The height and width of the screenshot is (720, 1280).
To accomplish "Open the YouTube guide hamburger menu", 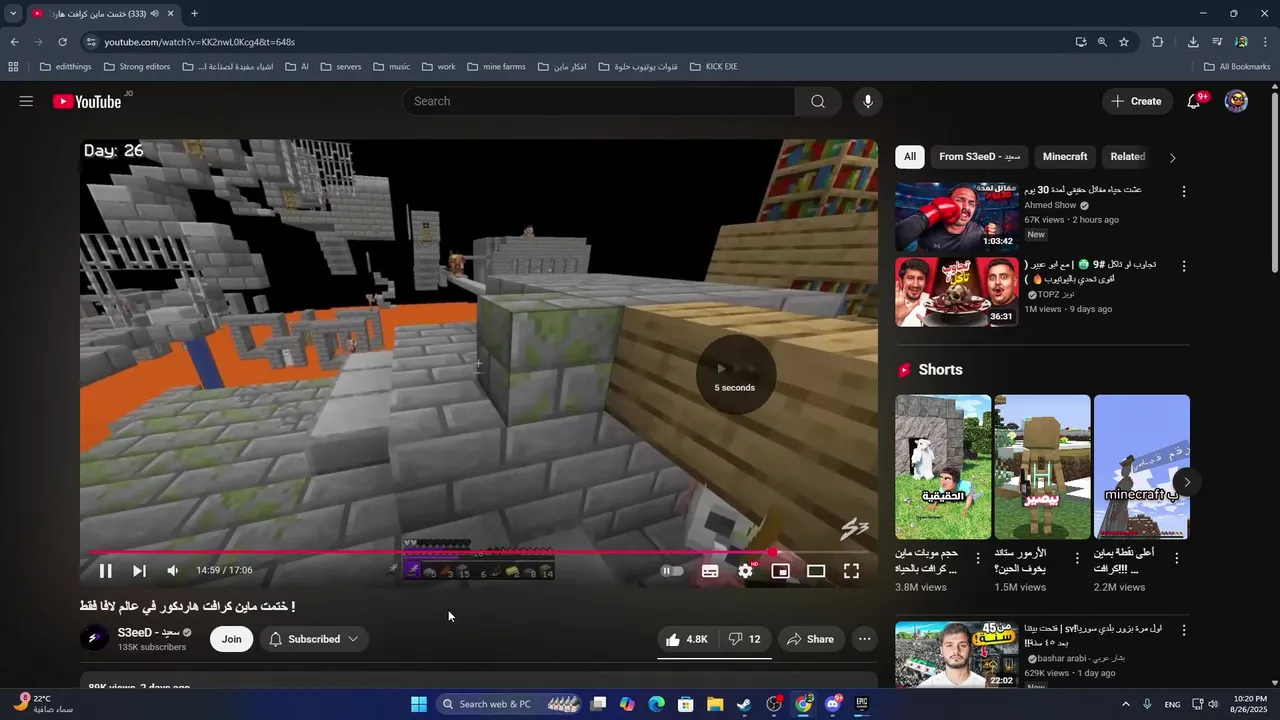I will click(x=26, y=101).
